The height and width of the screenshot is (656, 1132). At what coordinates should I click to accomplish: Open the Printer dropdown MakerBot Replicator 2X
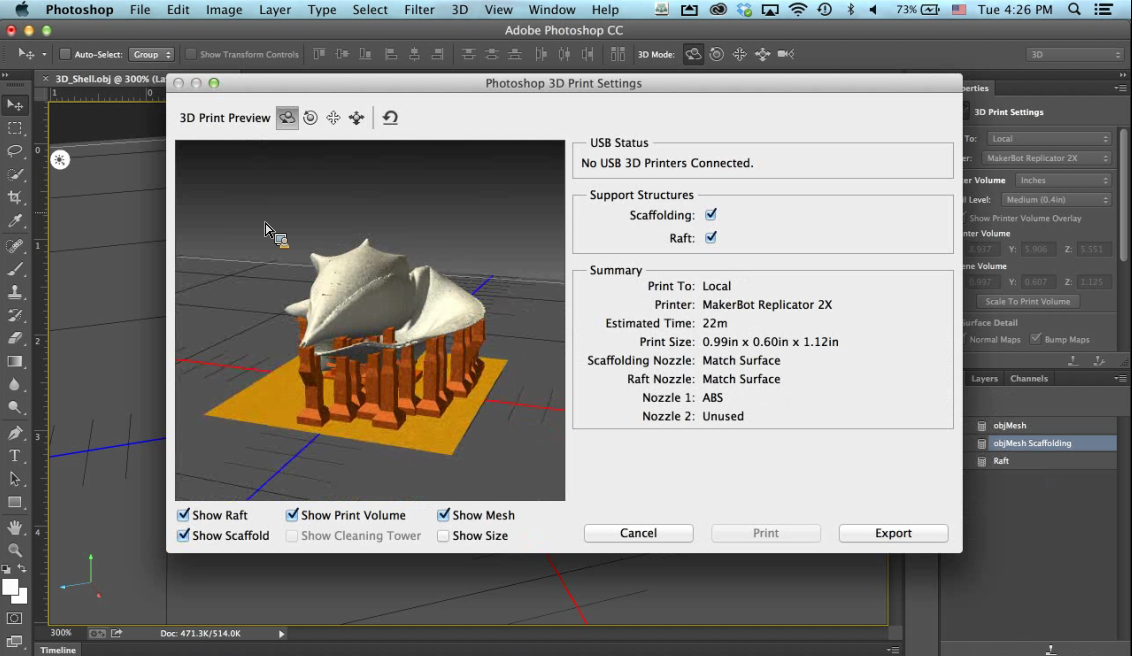coord(1046,158)
